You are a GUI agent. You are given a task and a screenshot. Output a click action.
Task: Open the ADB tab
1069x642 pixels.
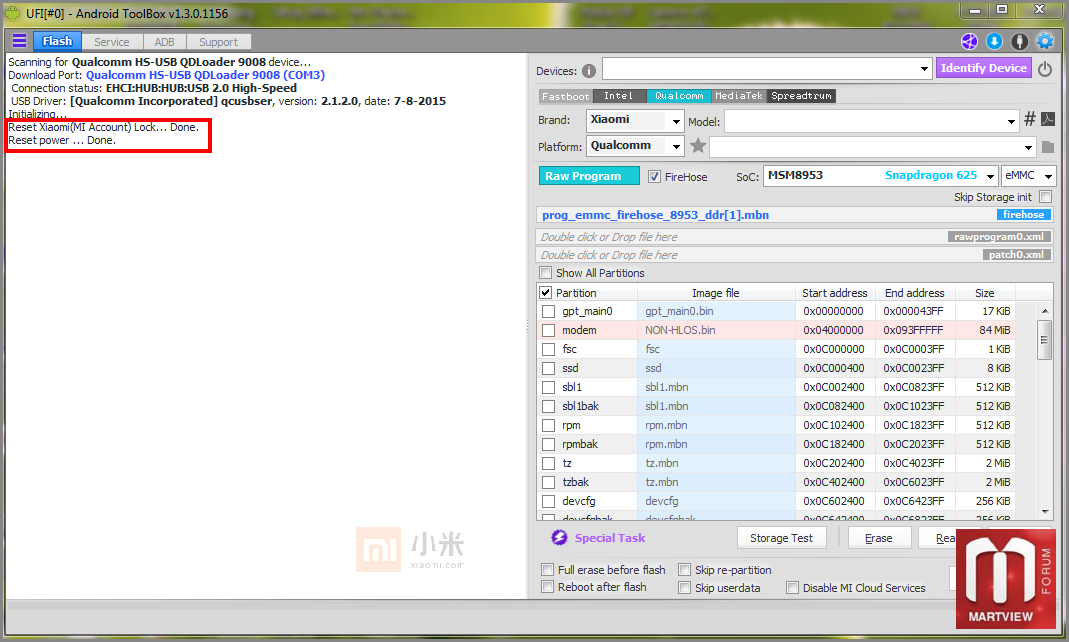[x=164, y=42]
